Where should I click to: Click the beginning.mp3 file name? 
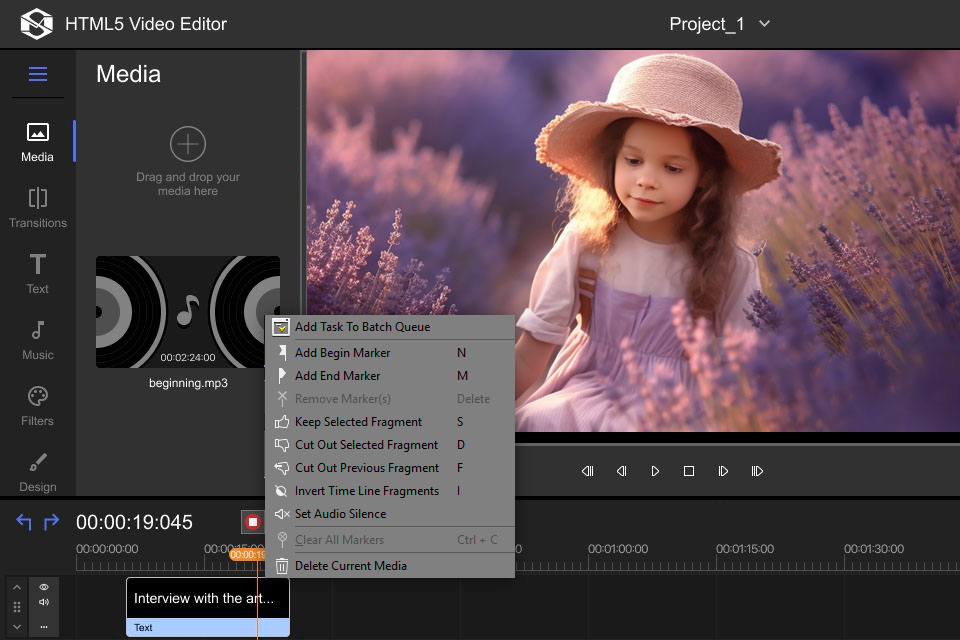(188, 383)
